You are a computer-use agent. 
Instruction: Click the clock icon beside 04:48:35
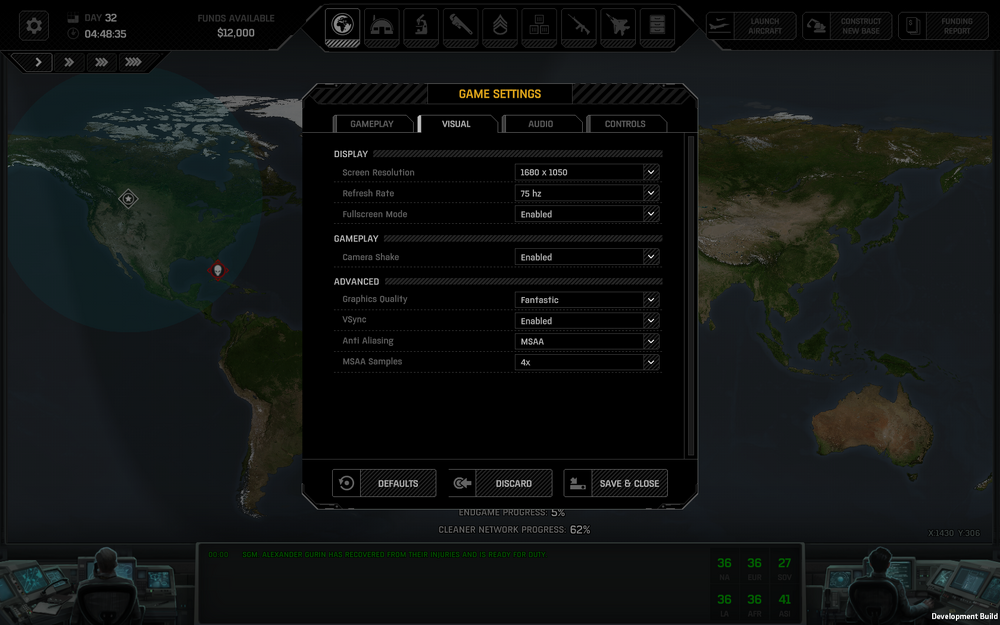[x=73, y=33]
